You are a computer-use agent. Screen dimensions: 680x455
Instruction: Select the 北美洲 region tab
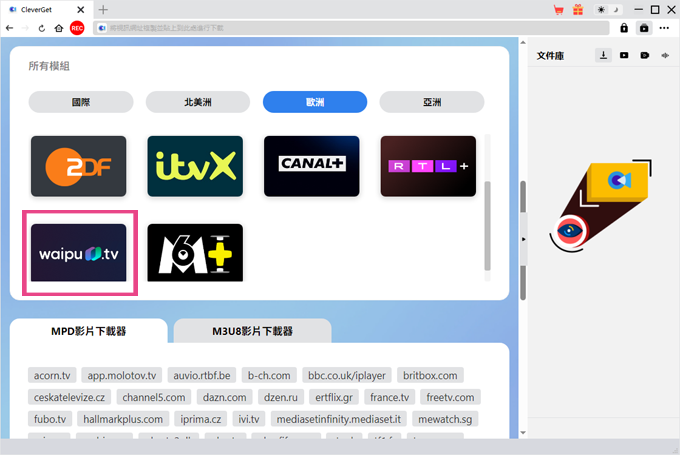pyautogui.click(x=198, y=102)
